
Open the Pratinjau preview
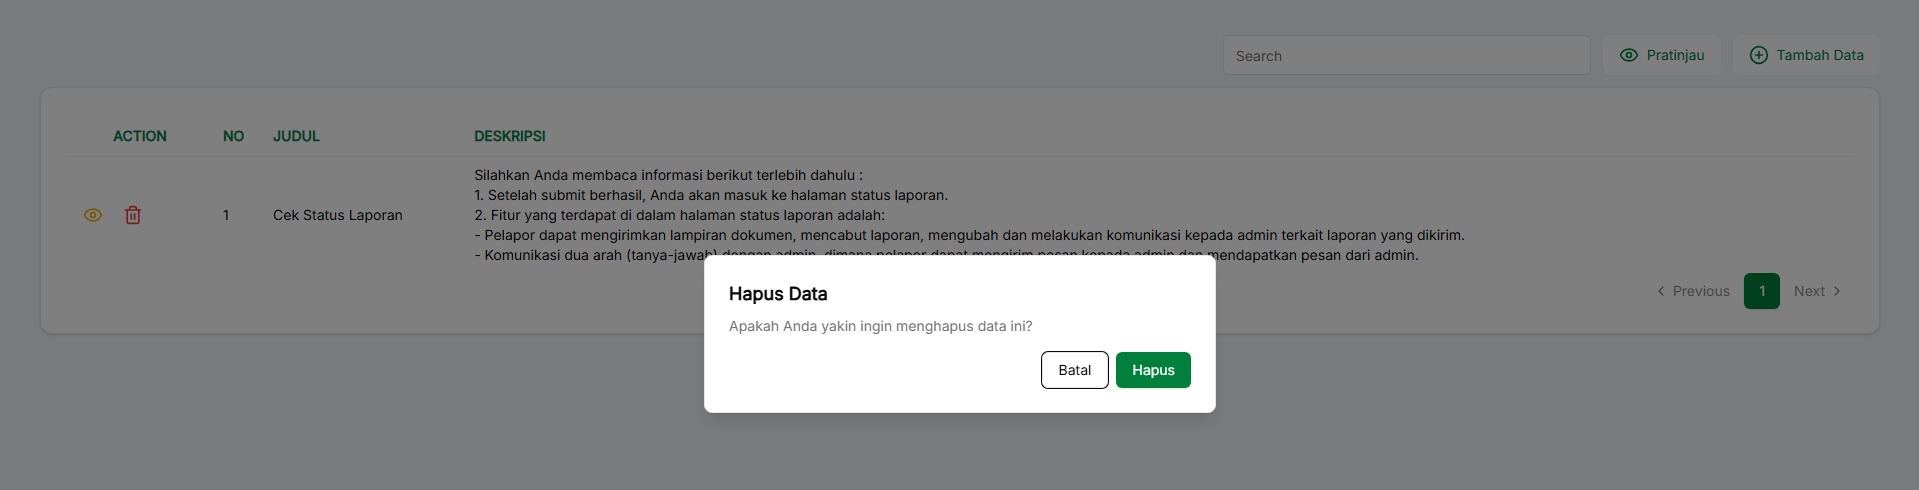point(1662,55)
